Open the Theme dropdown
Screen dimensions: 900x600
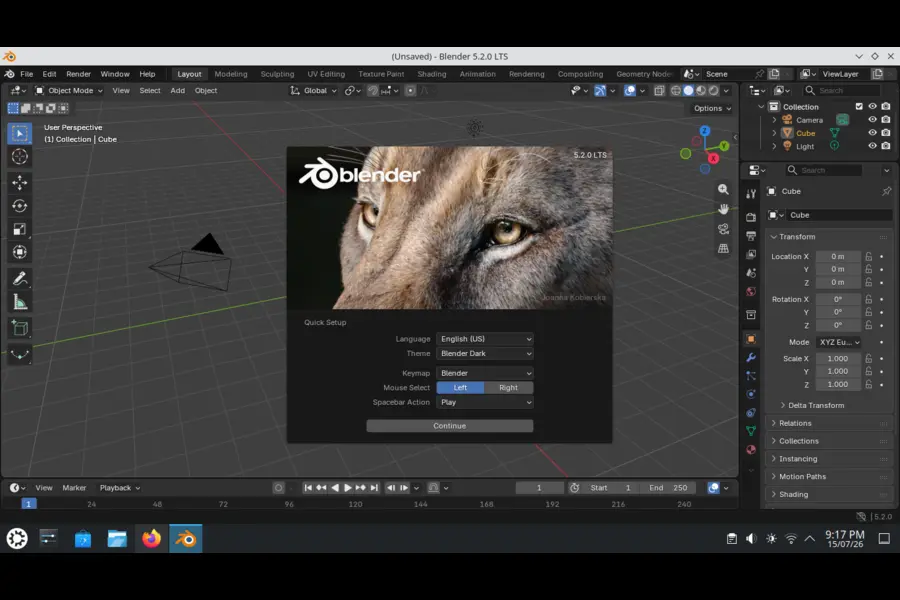tap(485, 353)
